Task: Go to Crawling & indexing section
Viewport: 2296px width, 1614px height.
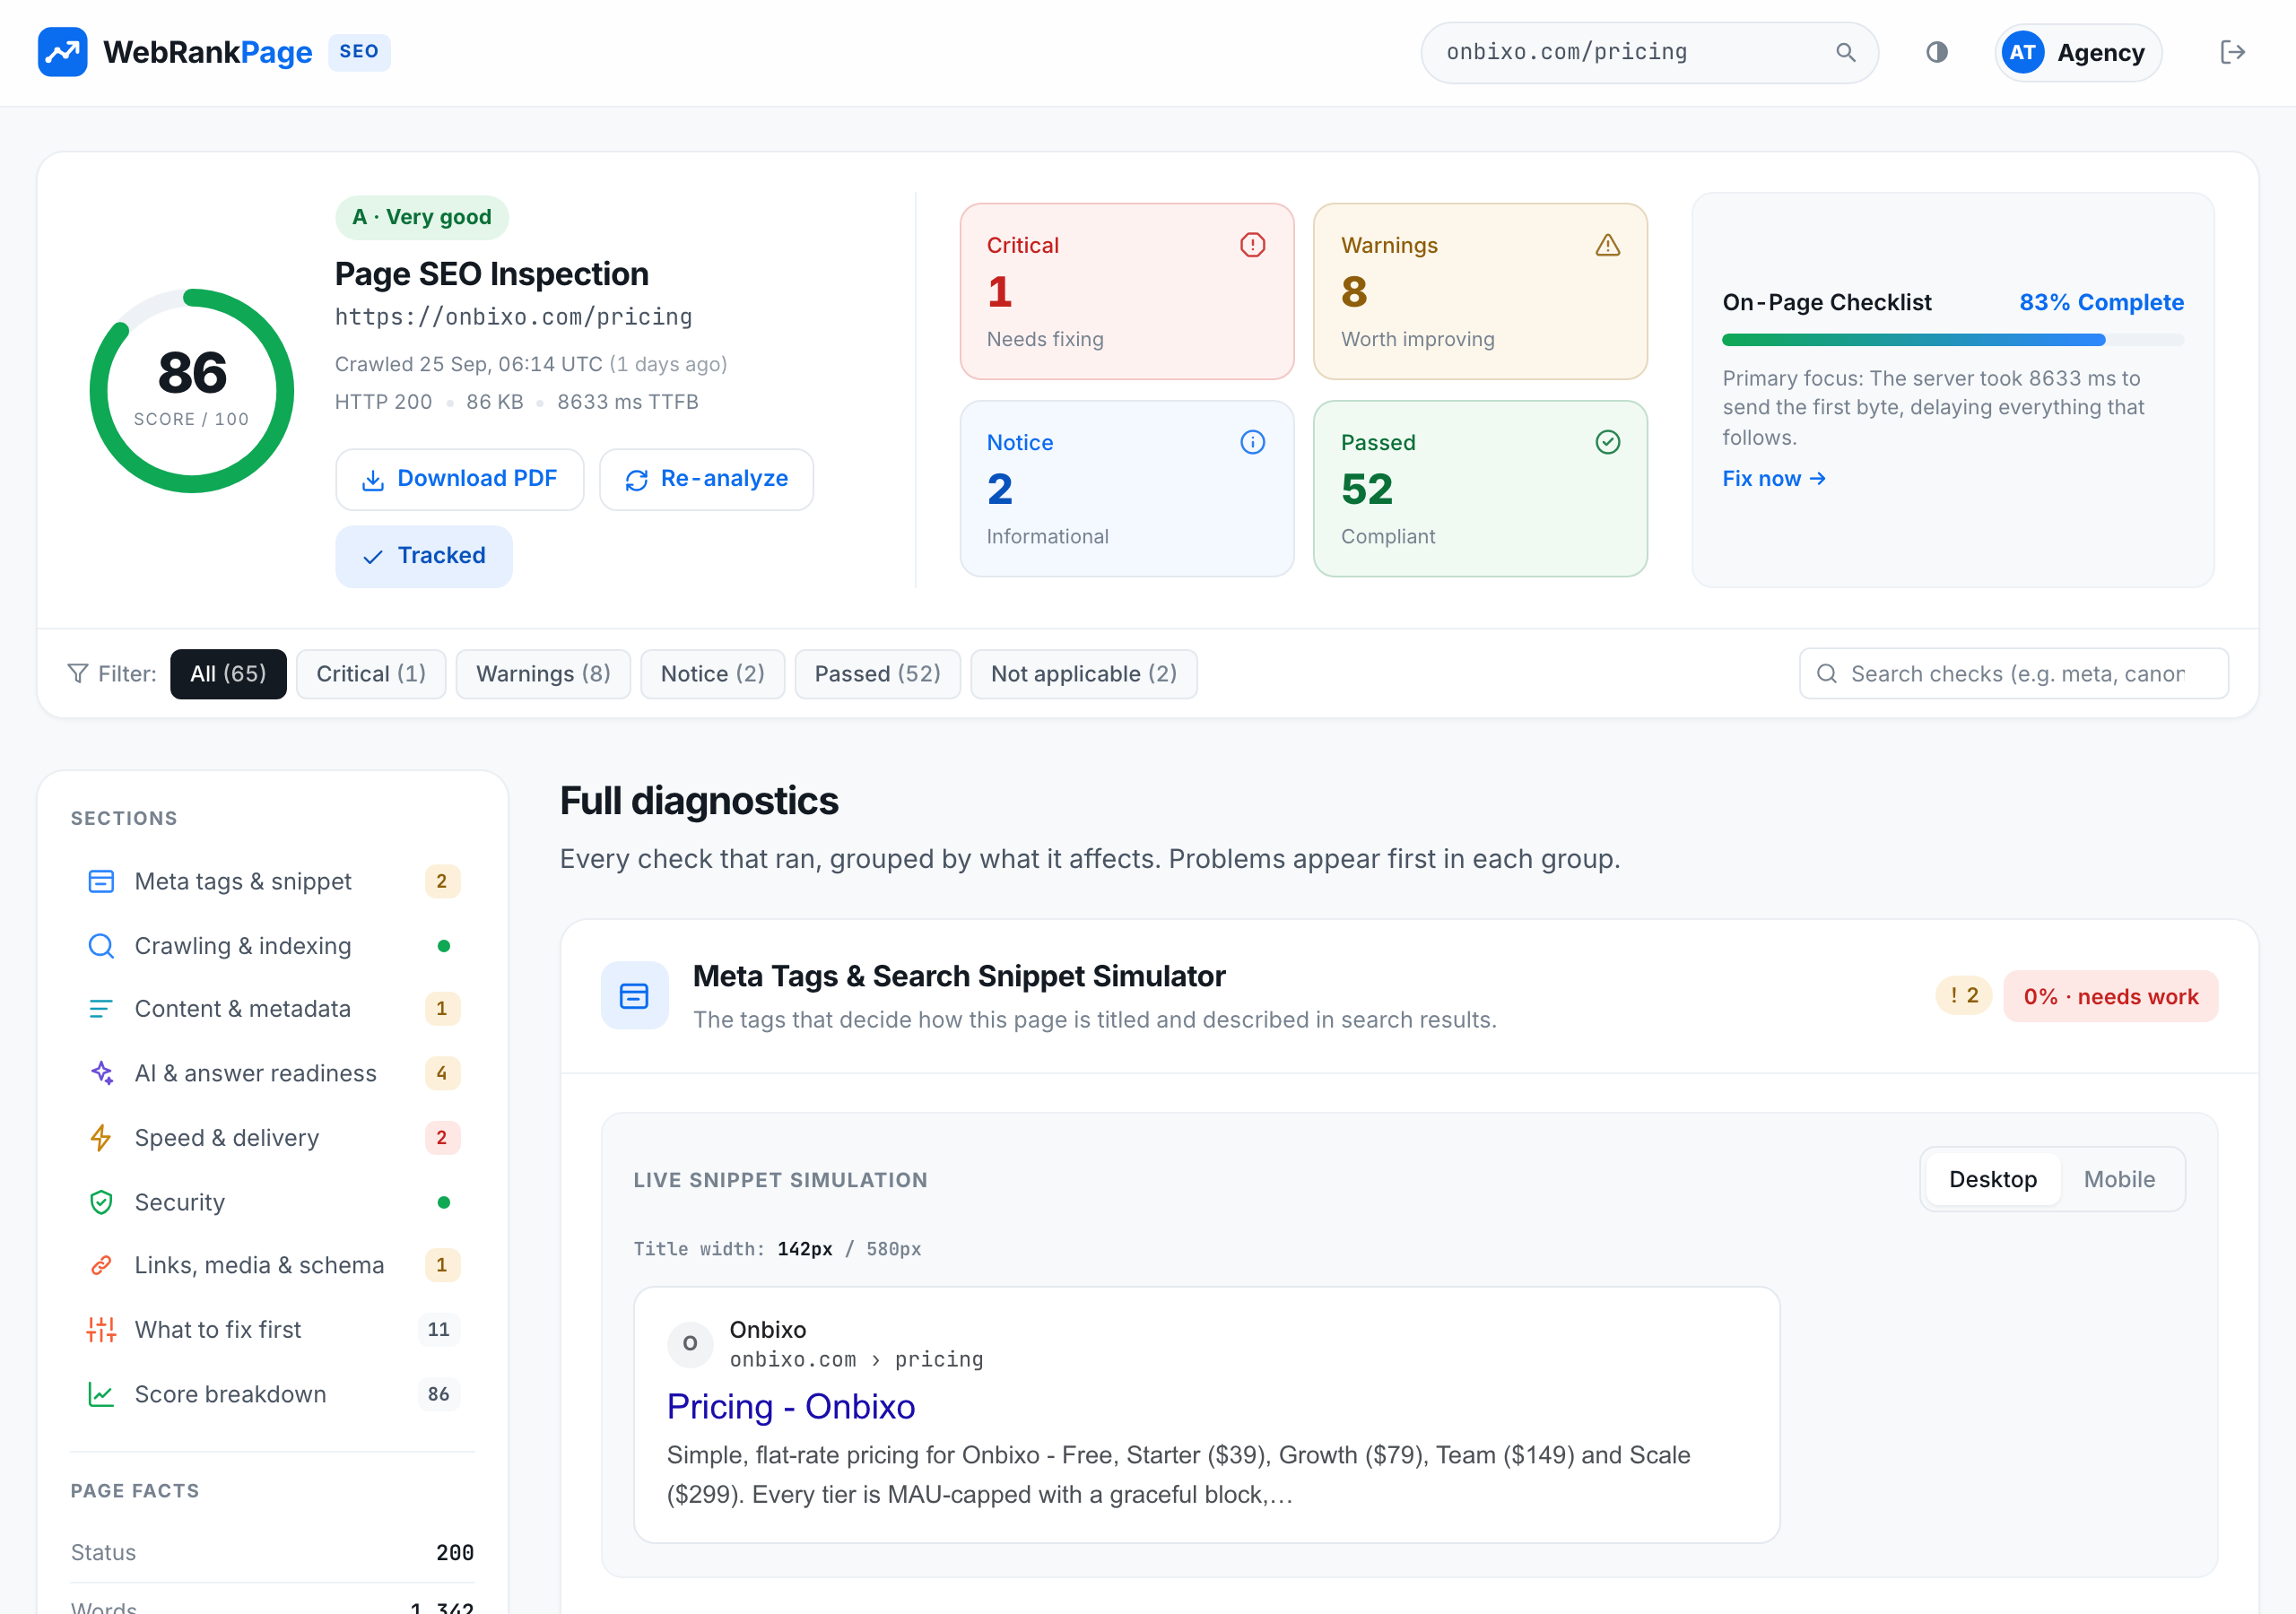Action: [x=272, y=946]
